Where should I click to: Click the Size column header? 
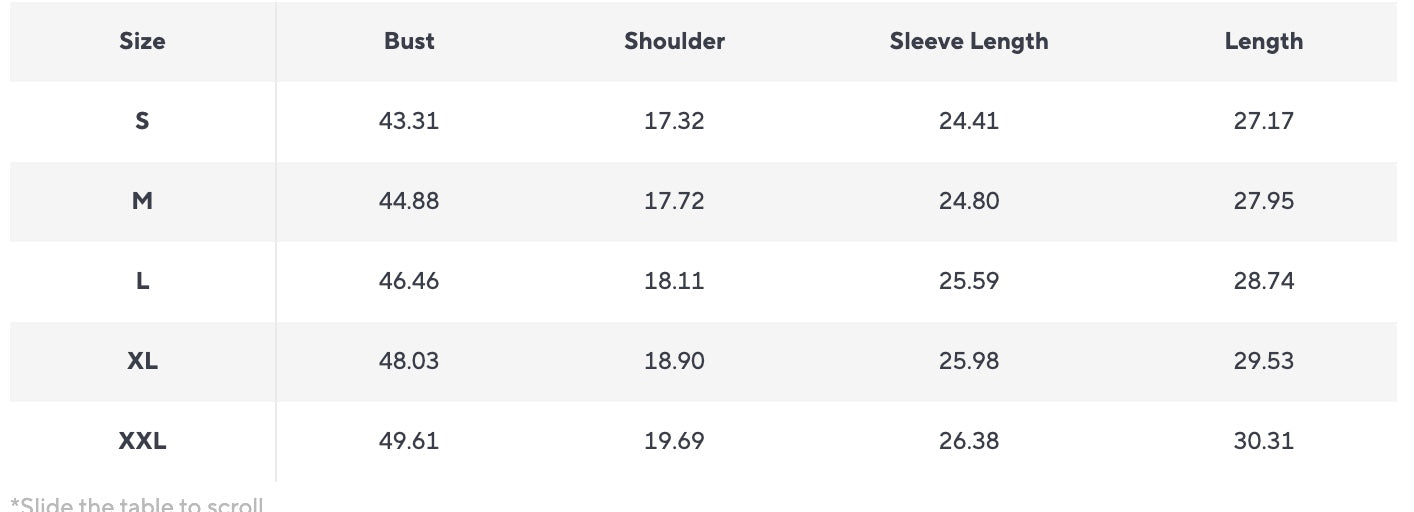[x=142, y=41]
